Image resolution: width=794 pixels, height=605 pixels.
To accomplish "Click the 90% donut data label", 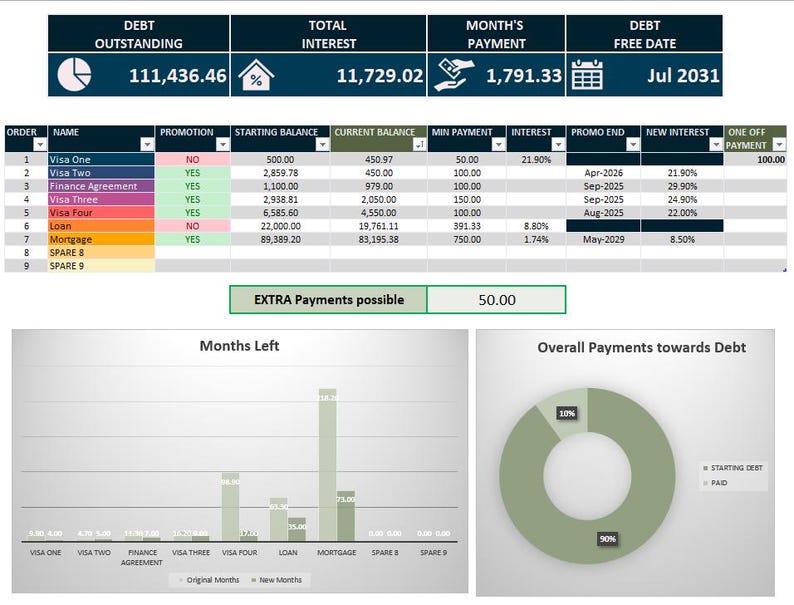I will point(608,539).
